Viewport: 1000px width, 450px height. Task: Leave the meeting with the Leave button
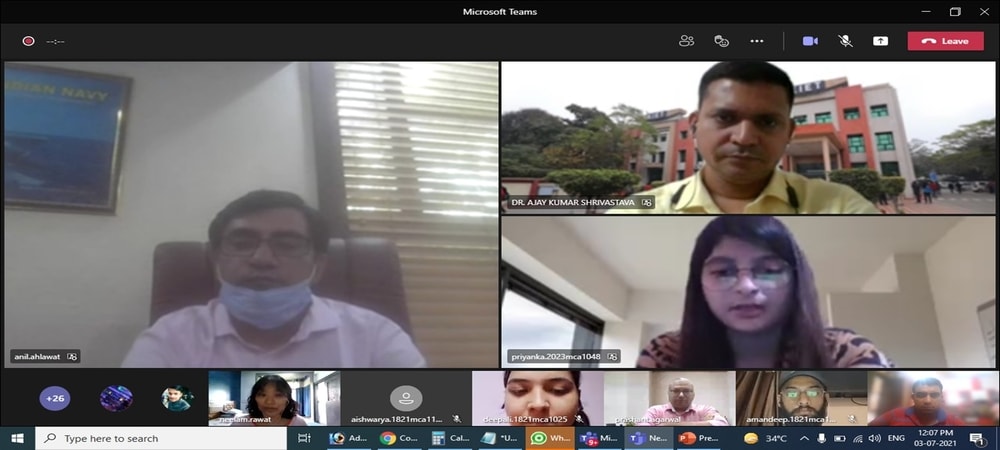945,41
